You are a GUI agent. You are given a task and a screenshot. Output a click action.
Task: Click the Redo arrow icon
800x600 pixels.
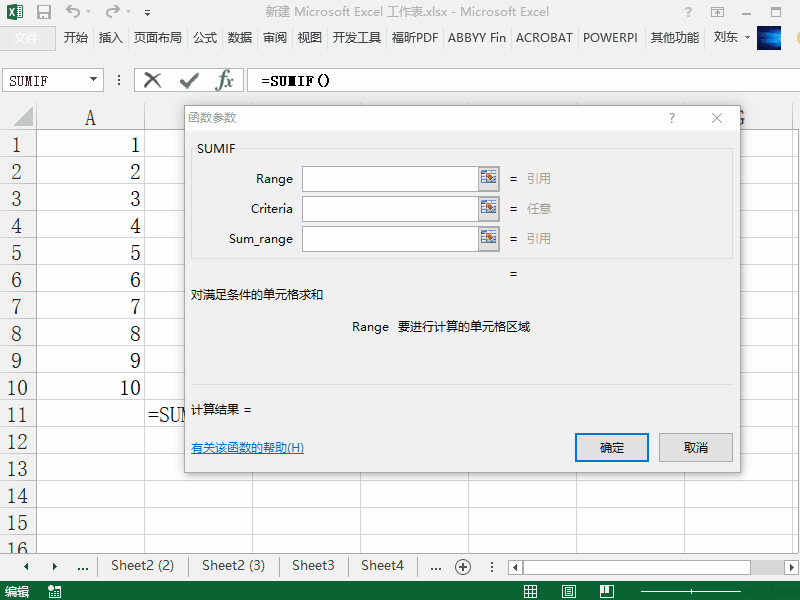click(113, 13)
